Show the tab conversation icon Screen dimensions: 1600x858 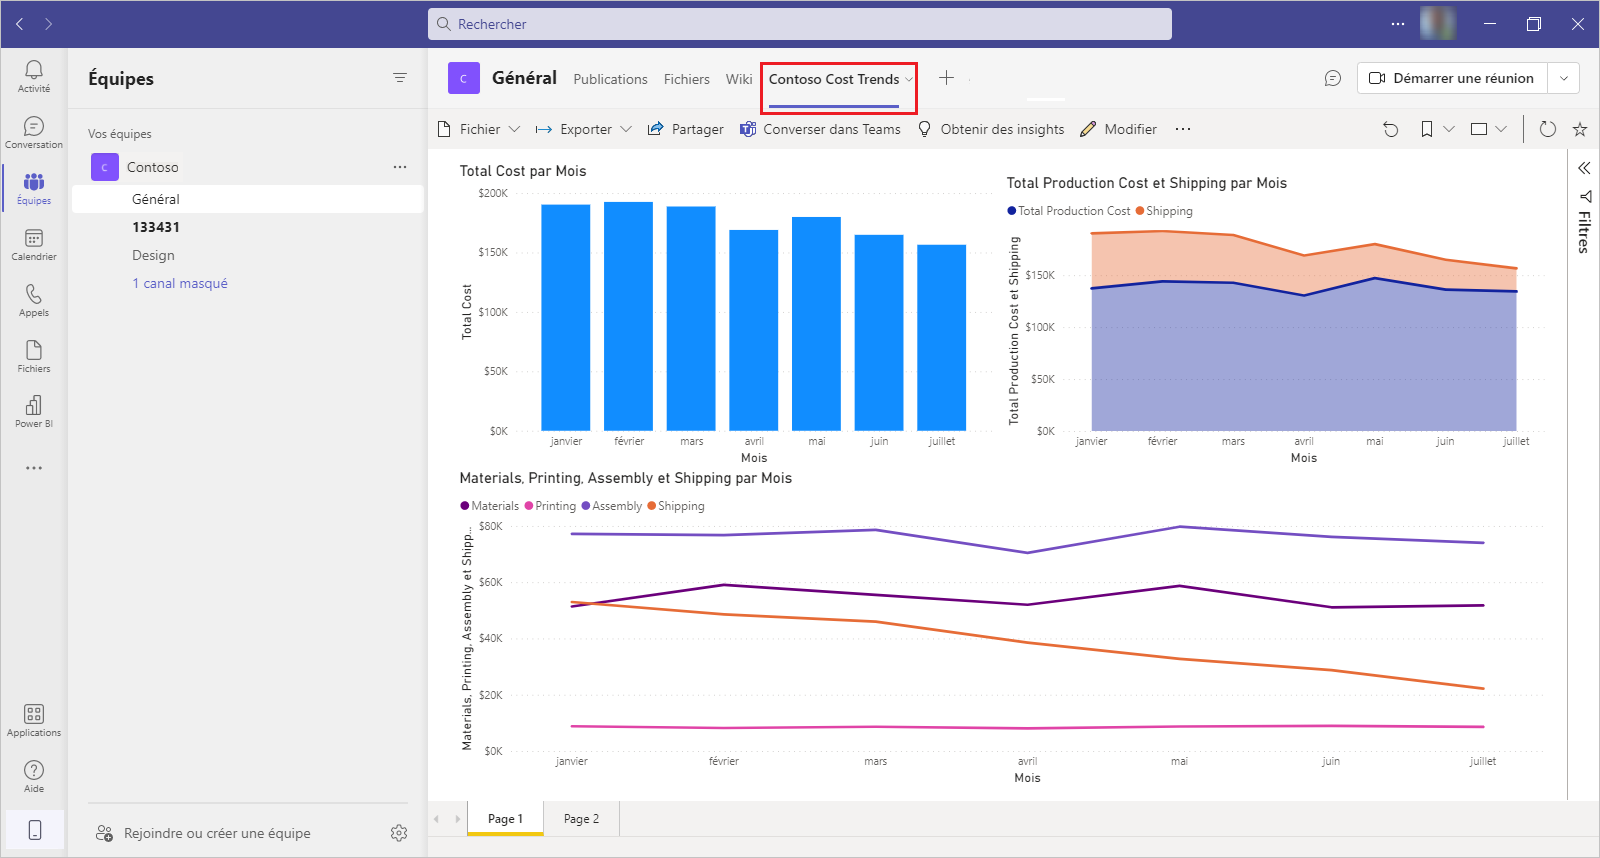[1332, 78]
